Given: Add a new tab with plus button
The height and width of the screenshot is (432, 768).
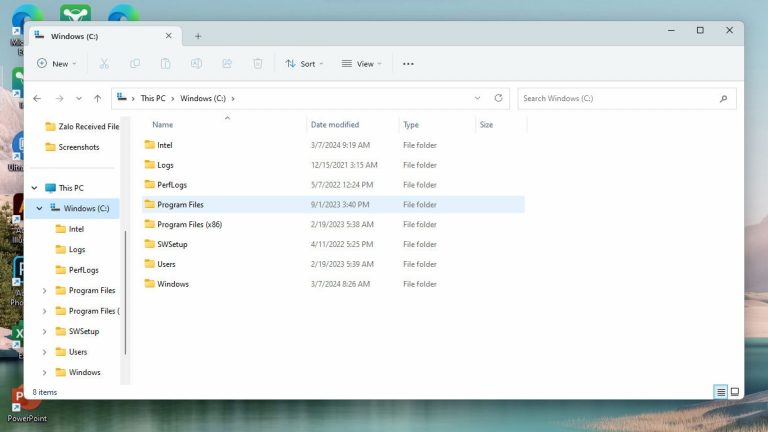Looking at the screenshot, I should pyautogui.click(x=198, y=36).
